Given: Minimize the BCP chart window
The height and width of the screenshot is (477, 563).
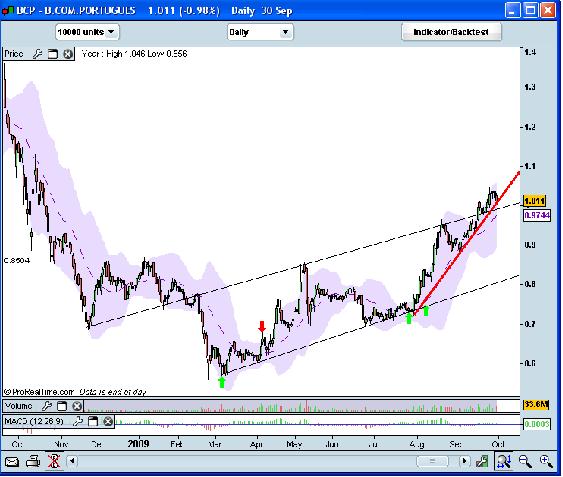Looking at the screenshot, I should pos(512,10).
